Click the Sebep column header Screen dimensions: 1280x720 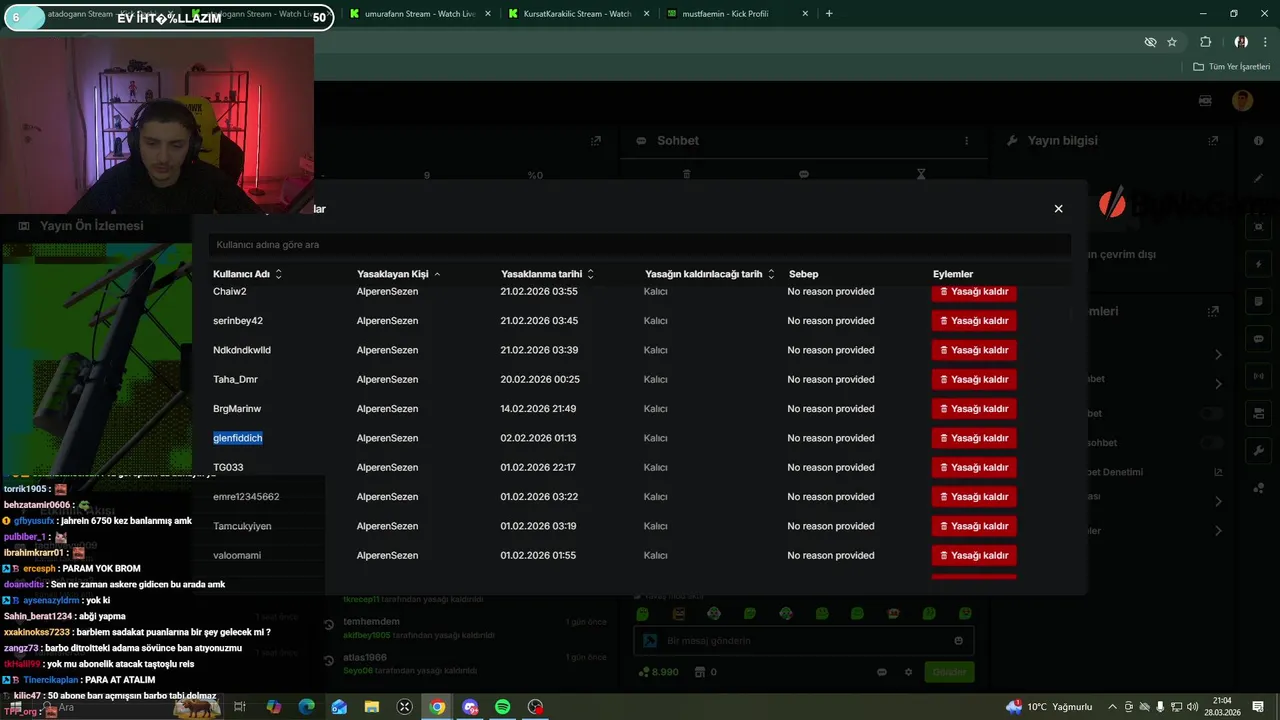[x=803, y=274]
